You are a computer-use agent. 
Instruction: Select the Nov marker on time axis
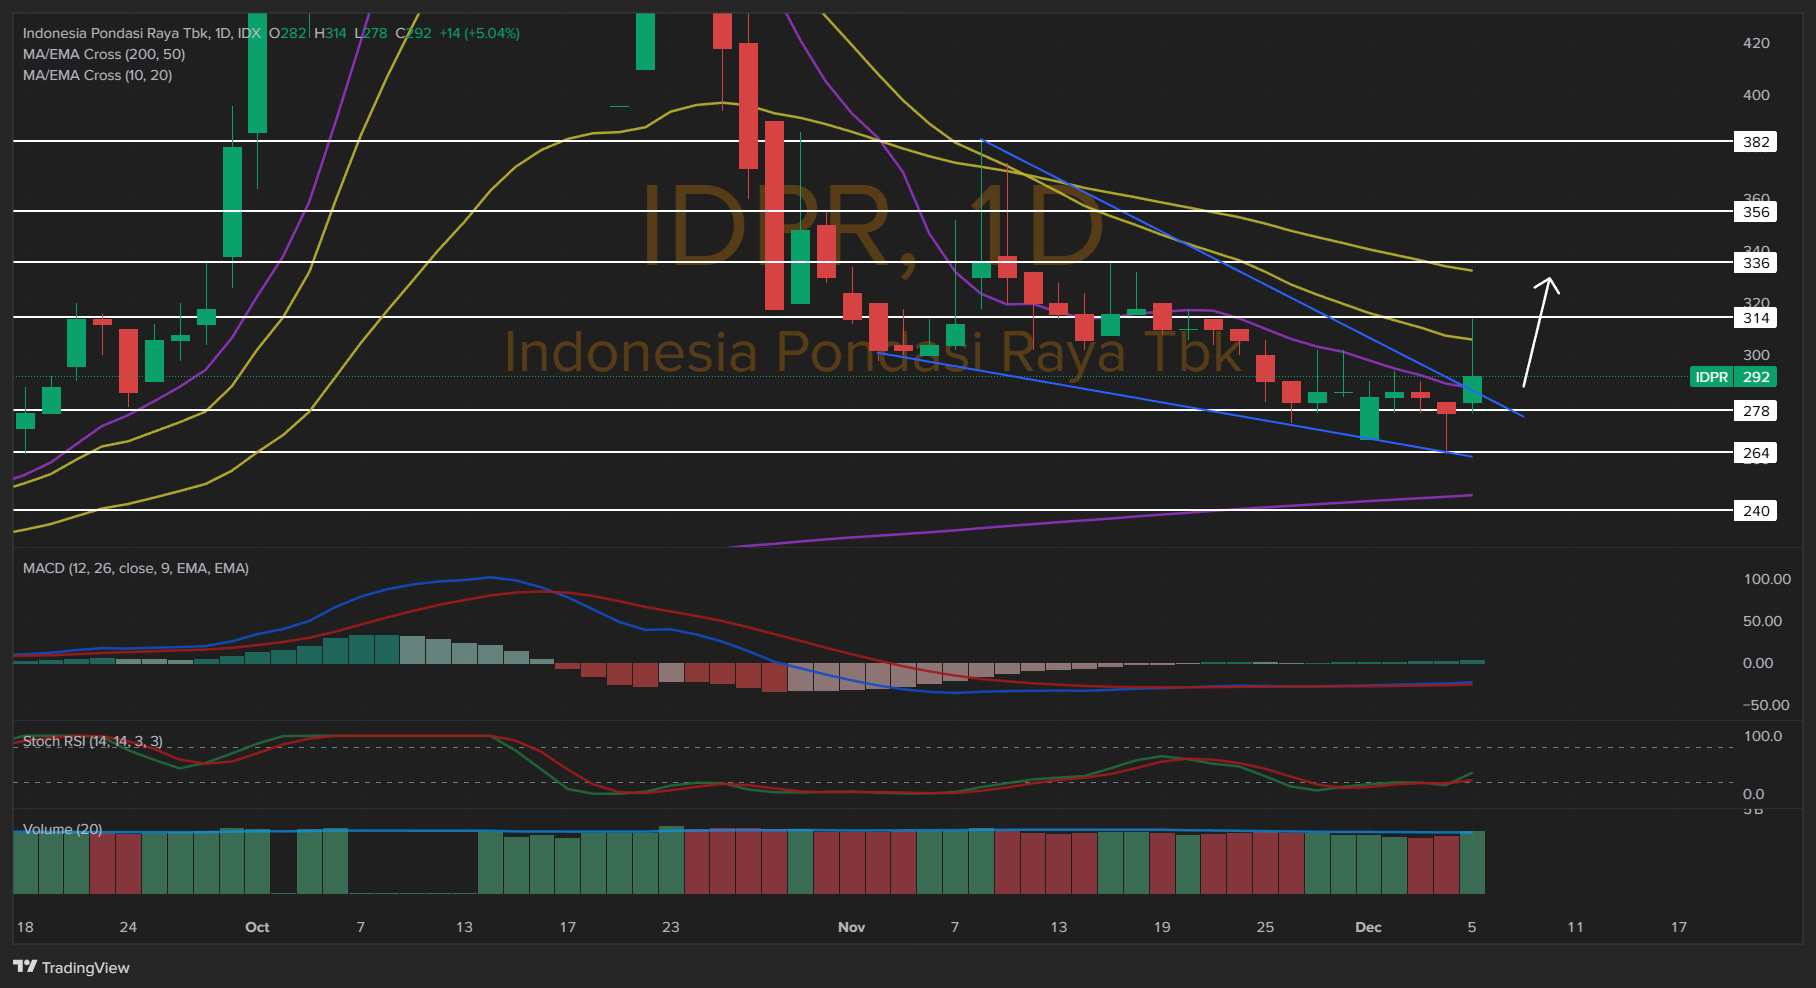pos(851,927)
